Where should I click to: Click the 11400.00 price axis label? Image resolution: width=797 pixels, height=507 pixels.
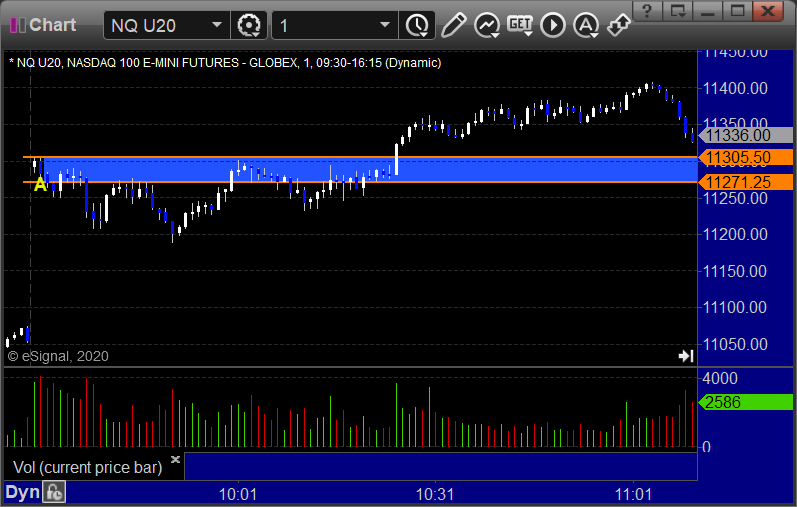(x=735, y=88)
